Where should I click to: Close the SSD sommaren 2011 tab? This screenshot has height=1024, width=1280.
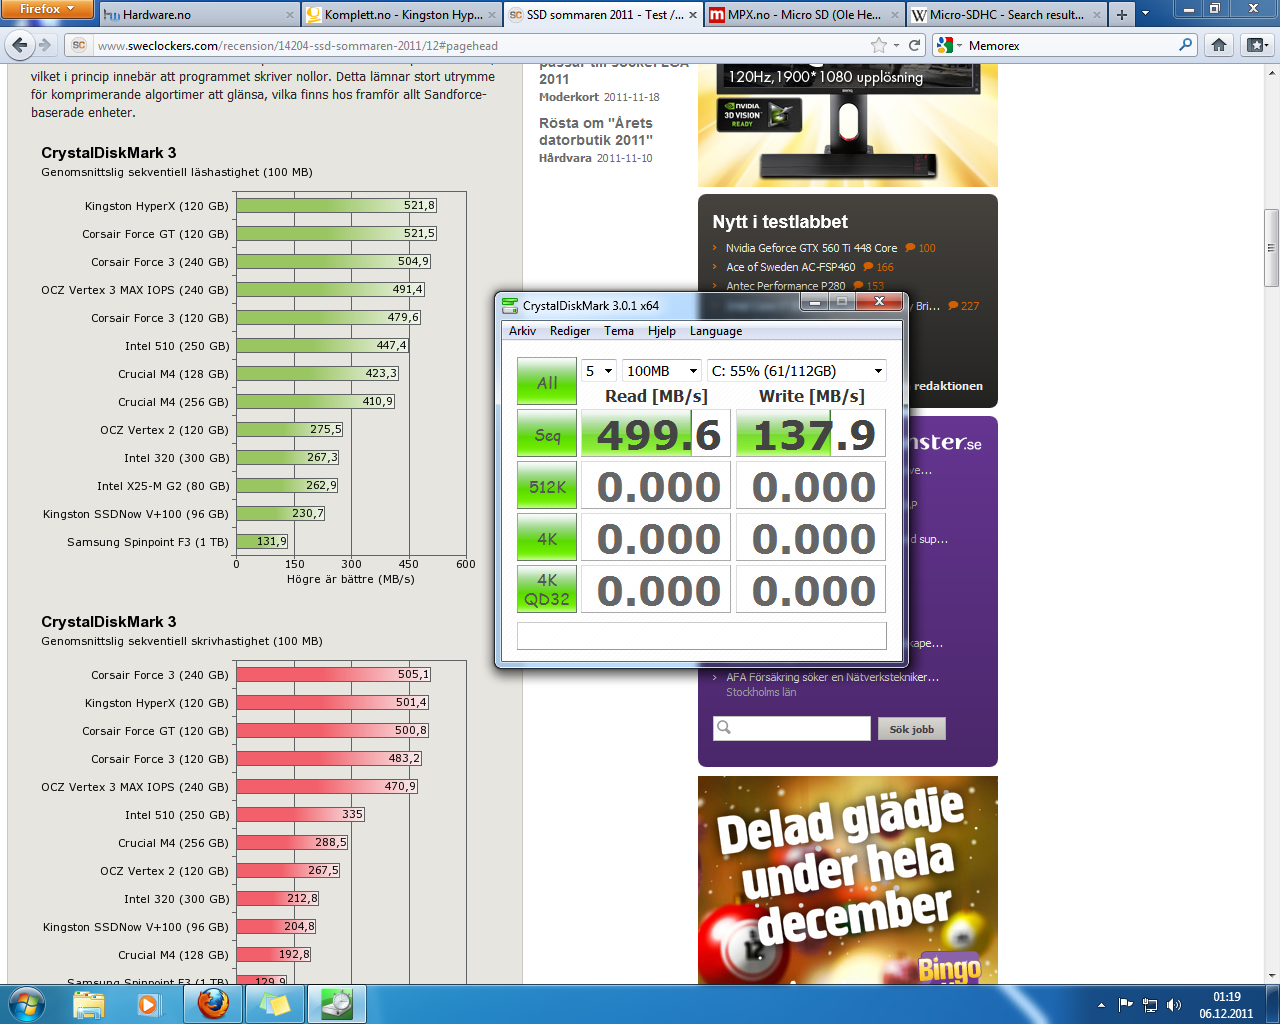tap(693, 15)
